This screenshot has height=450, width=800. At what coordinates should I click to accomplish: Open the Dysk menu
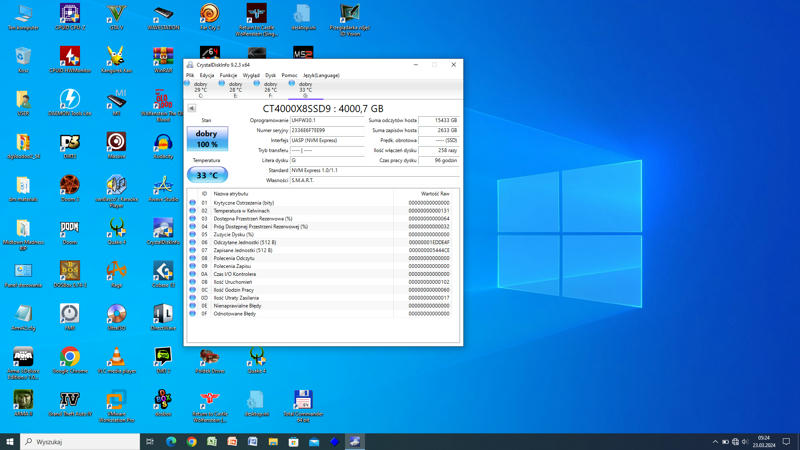pyautogui.click(x=270, y=76)
